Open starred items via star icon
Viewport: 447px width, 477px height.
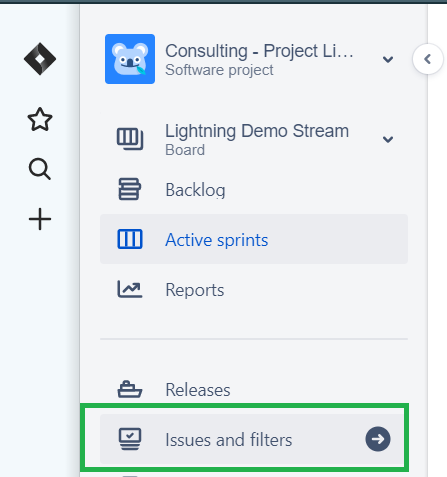coord(40,119)
